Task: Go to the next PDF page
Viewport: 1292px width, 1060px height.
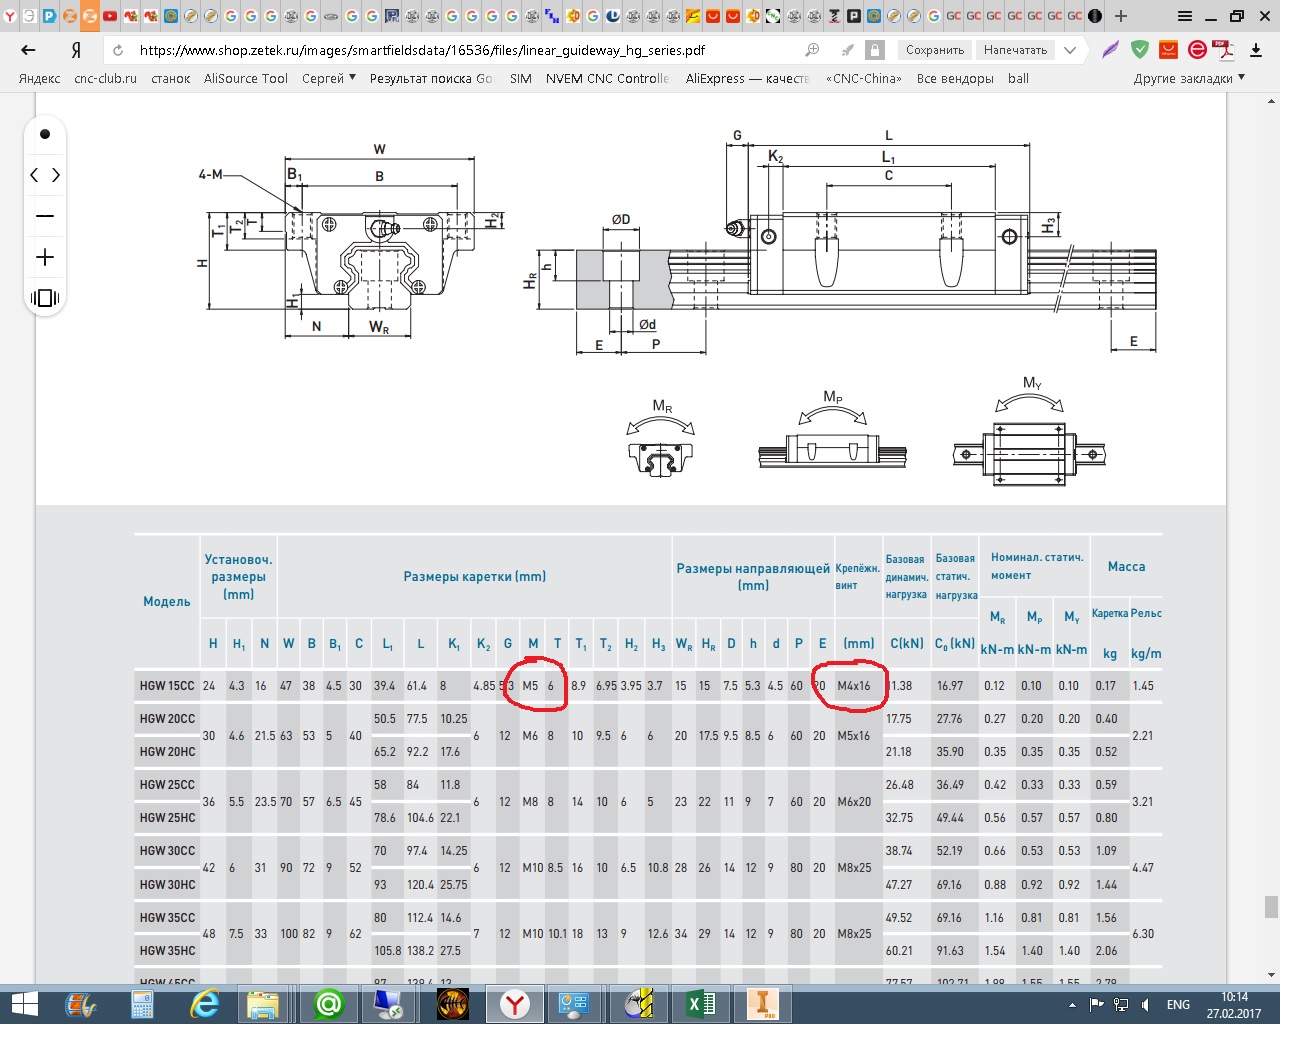Action: 56,175
